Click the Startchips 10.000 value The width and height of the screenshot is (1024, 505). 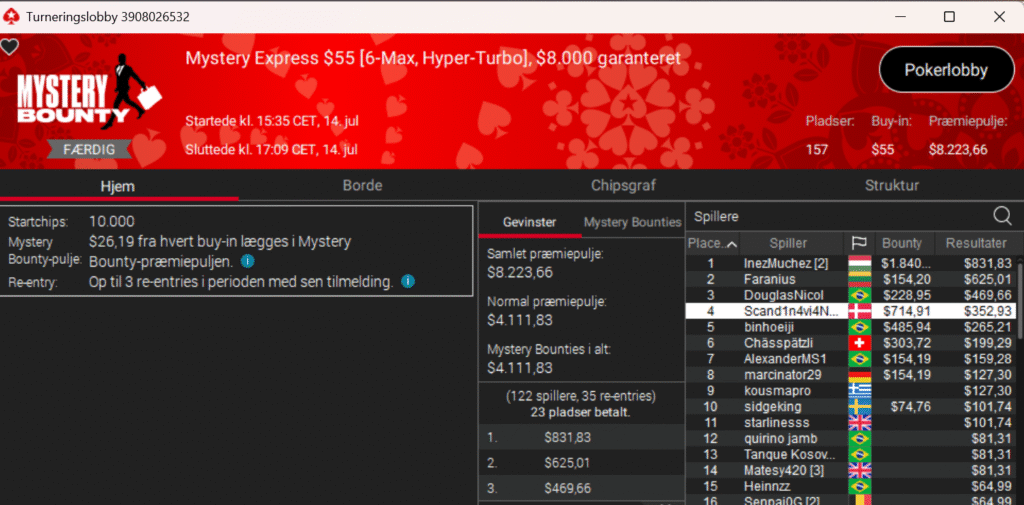coord(112,221)
